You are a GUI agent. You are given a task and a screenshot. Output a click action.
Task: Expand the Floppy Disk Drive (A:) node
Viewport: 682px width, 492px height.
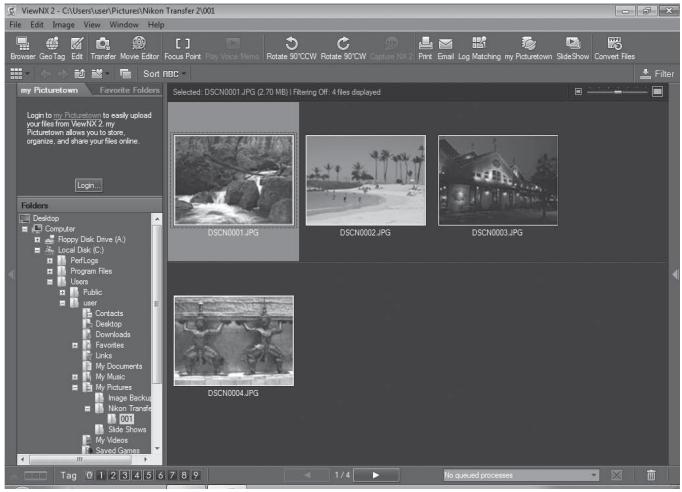point(37,239)
